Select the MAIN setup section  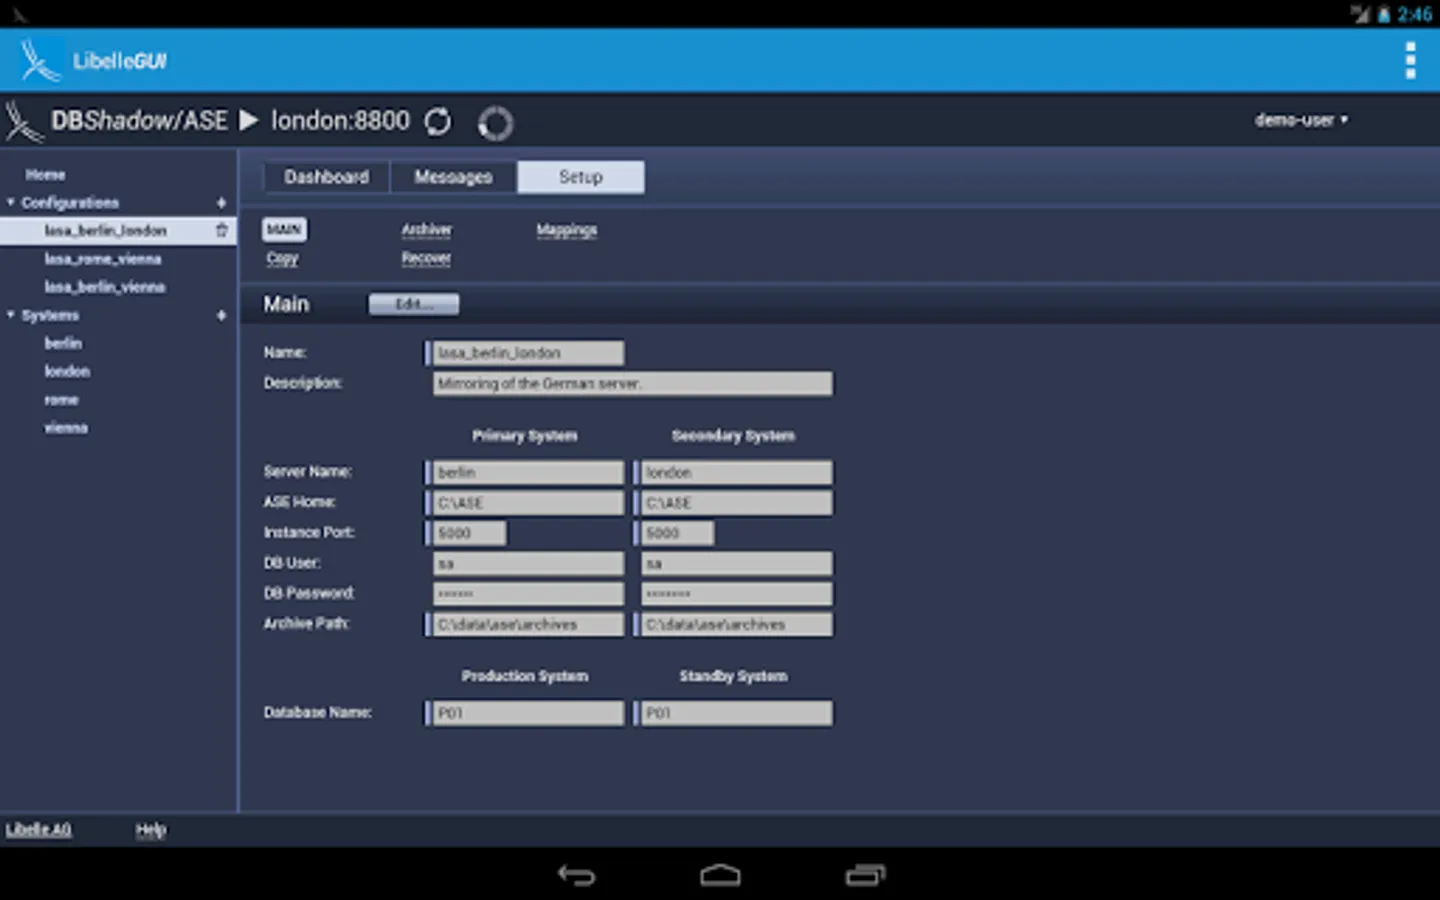click(x=284, y=230)
